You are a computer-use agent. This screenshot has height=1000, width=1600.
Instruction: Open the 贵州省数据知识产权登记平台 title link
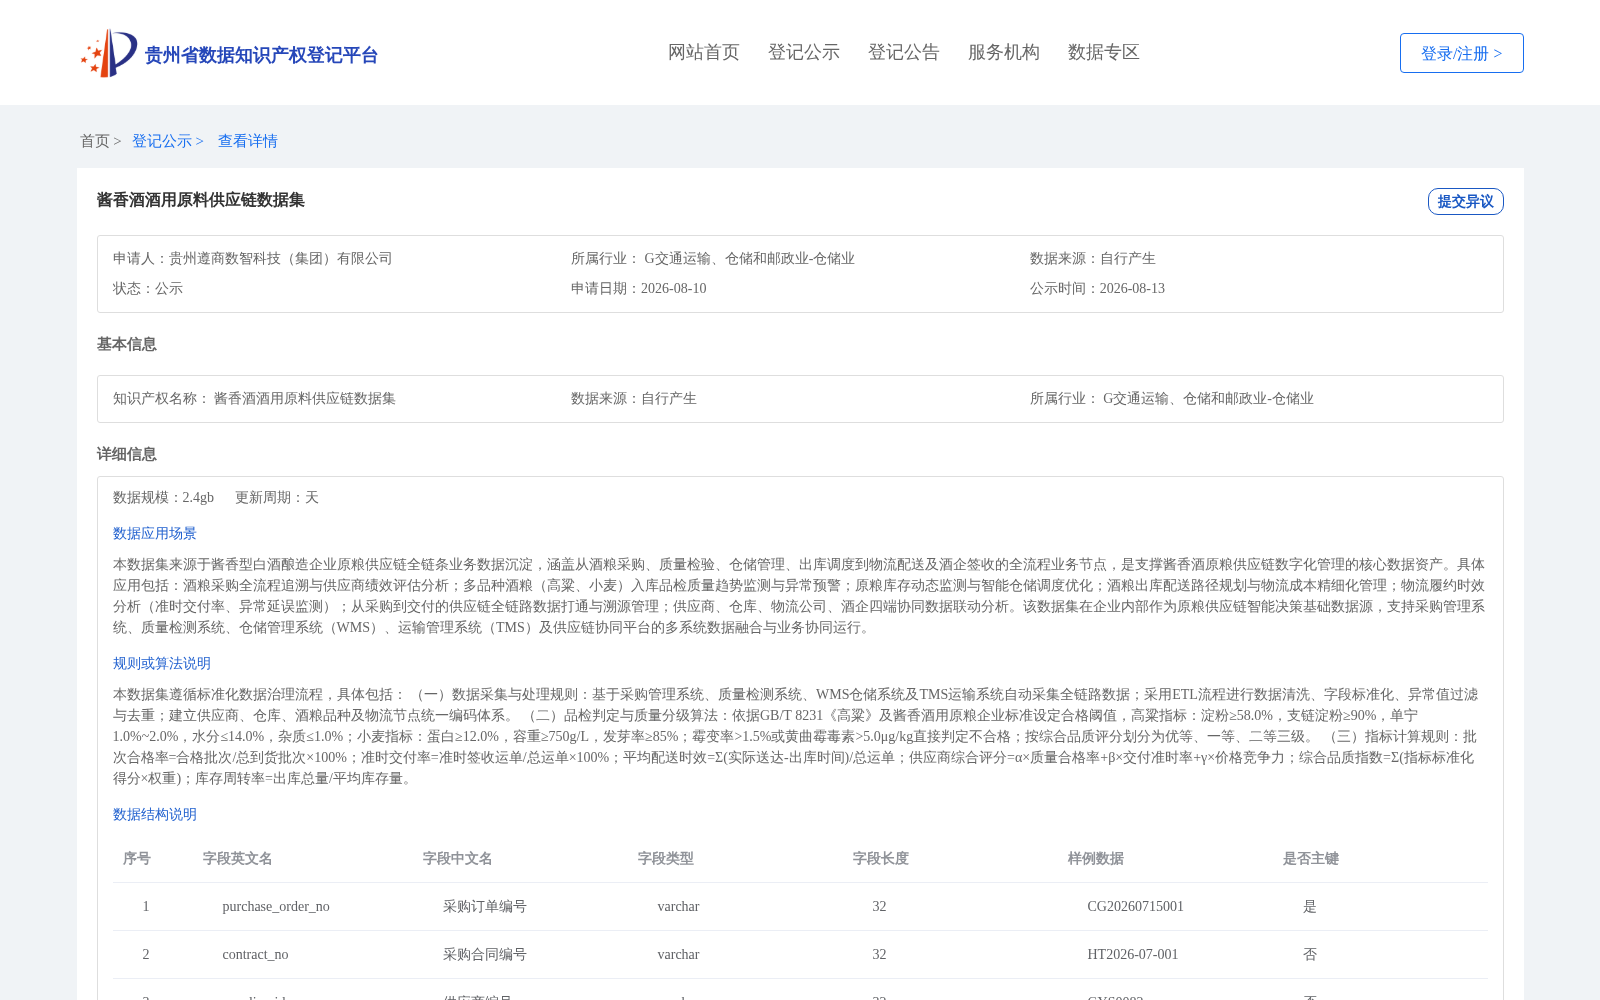tap(261, 55)
